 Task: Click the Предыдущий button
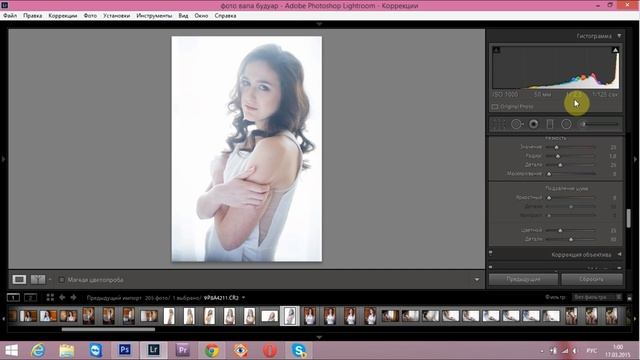pos(523,279)
